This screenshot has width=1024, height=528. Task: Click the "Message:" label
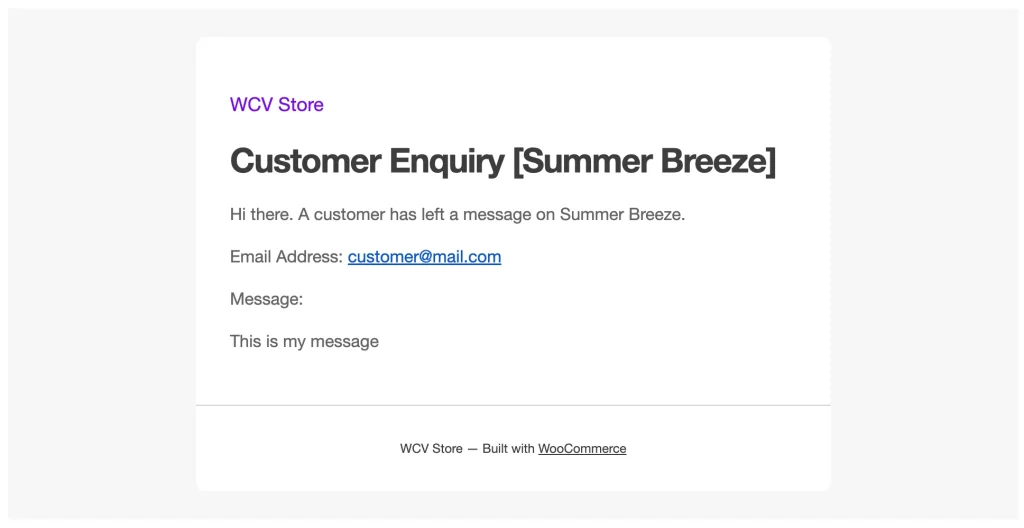tap(266, 299)
